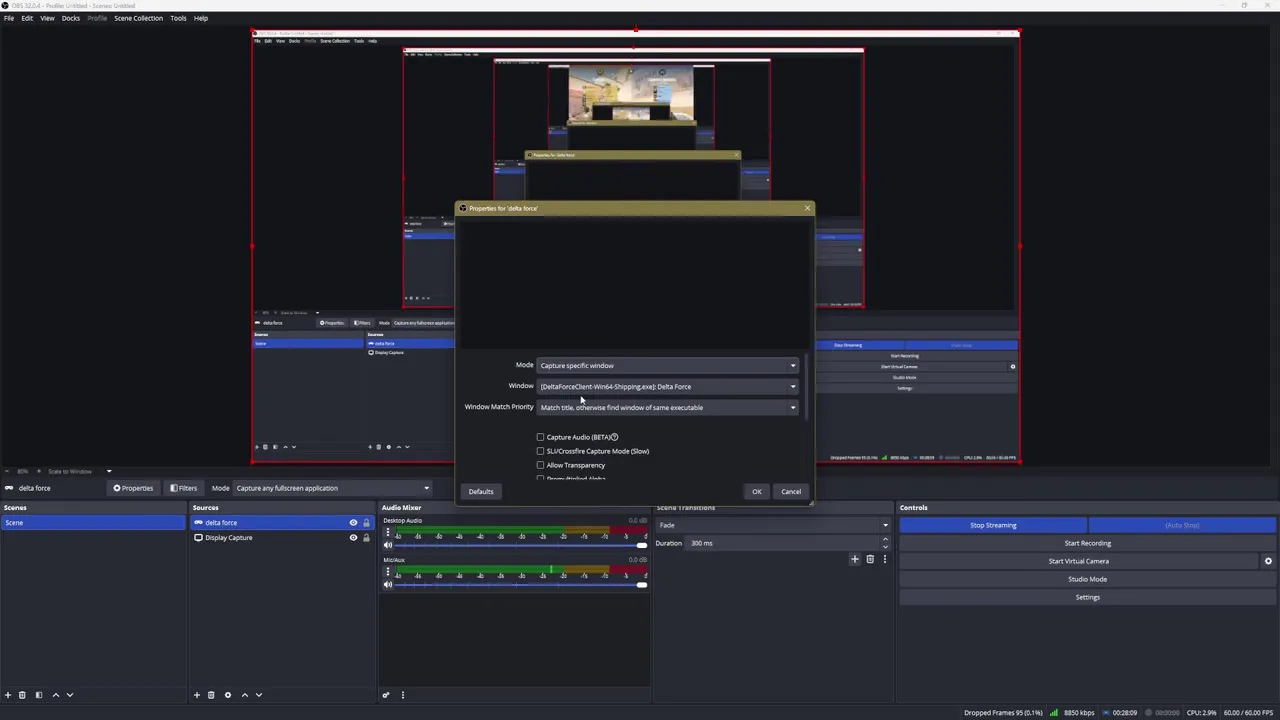Open the Docks menu

[71, 18]
